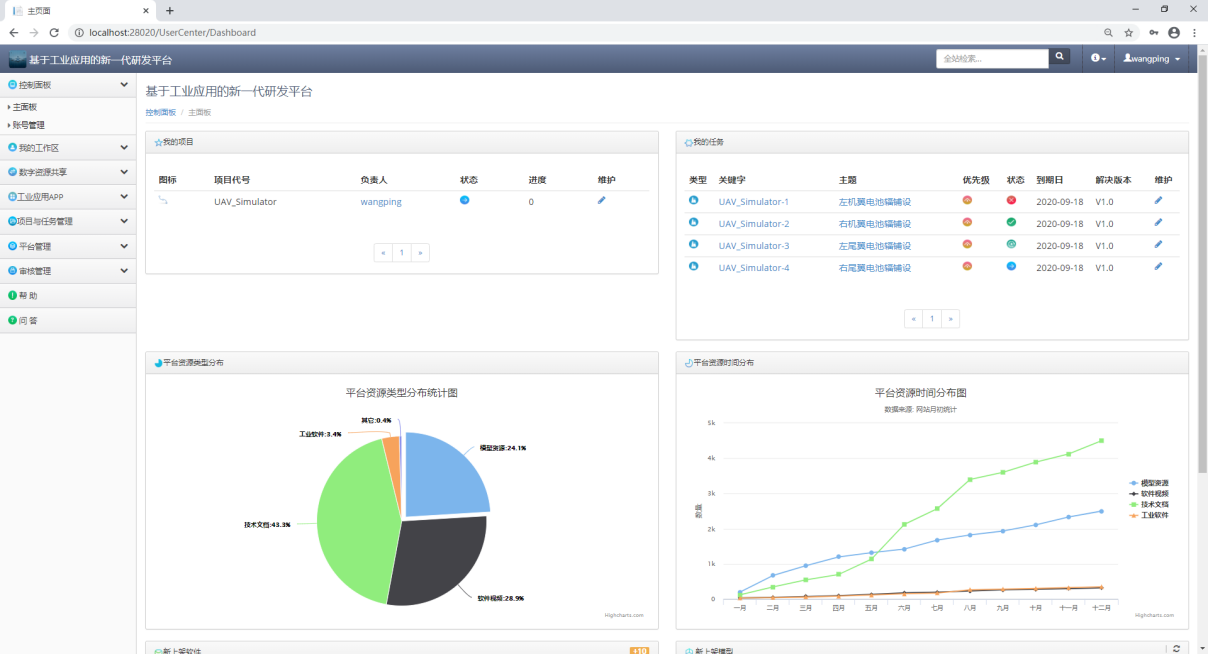Open the 左尾翼电池辐铺设 subject link
Image resolution: width=1208 pixels, height=654 pixels.
pyautogui.click(x=875, y=246)
